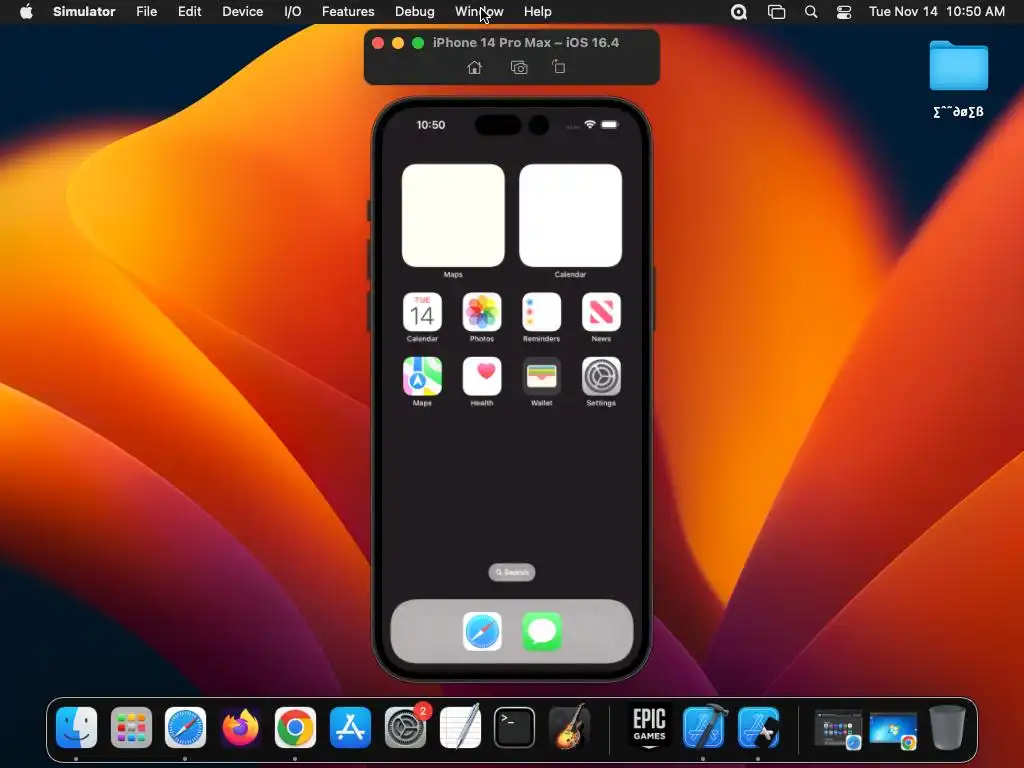Open the Maps app icon

pos(422,376)
